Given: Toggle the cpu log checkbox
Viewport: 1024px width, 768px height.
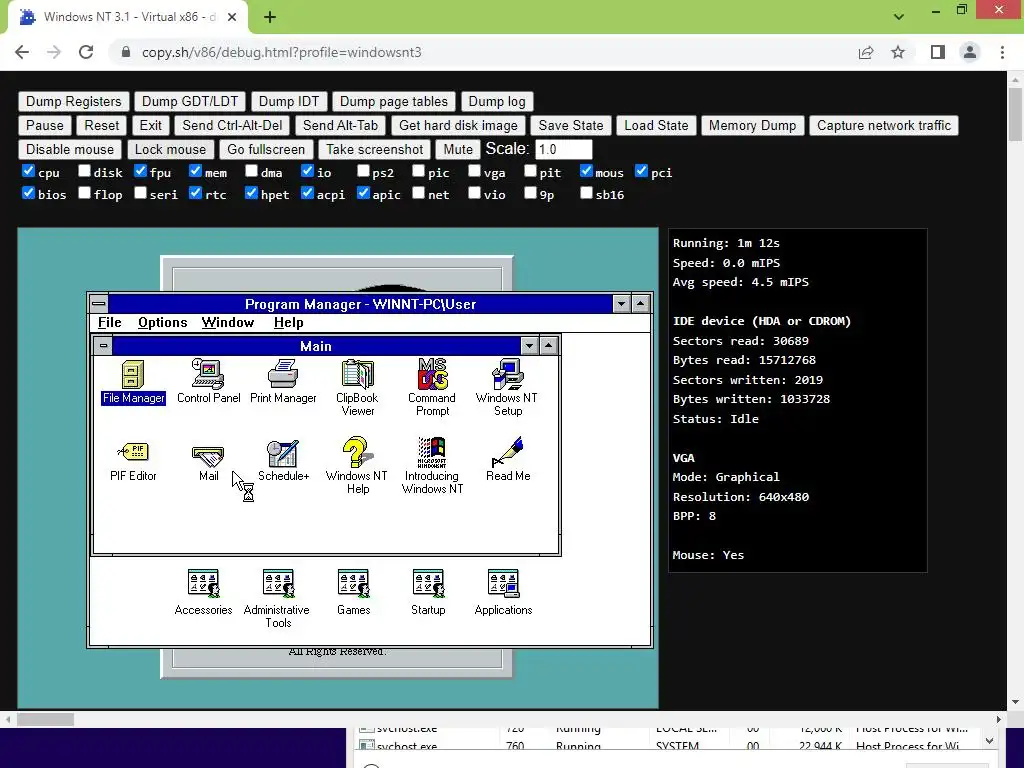Looking at the screenshot, I should point(28,171).
